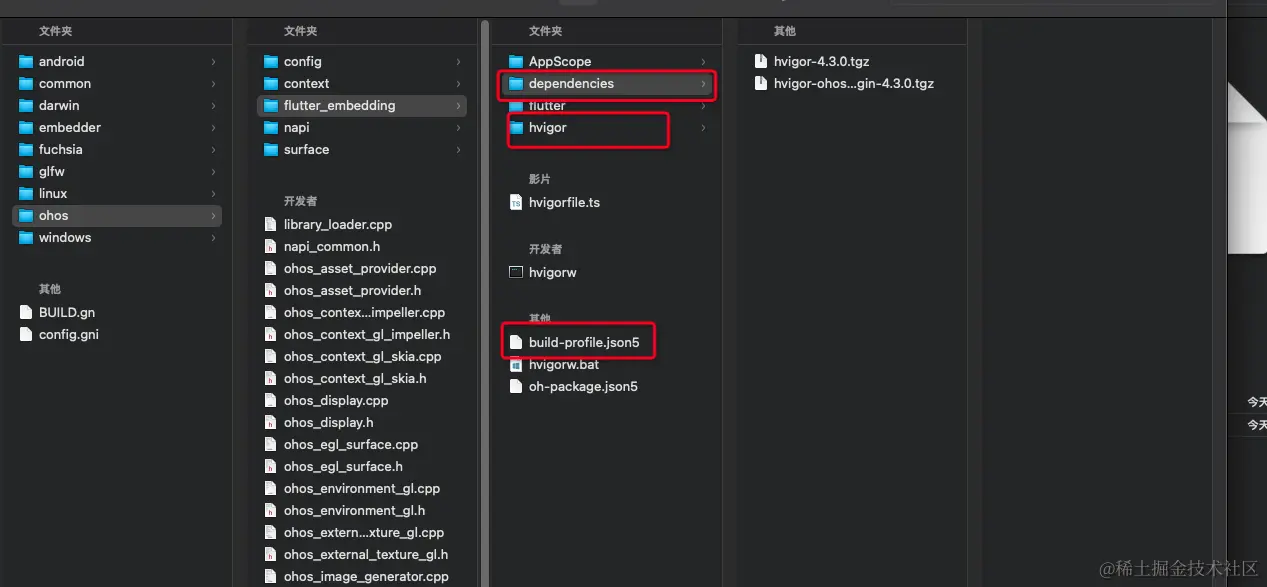Expand the ohos folder chevron
The width and height of the screenshot is (1267, 587).
213,215
